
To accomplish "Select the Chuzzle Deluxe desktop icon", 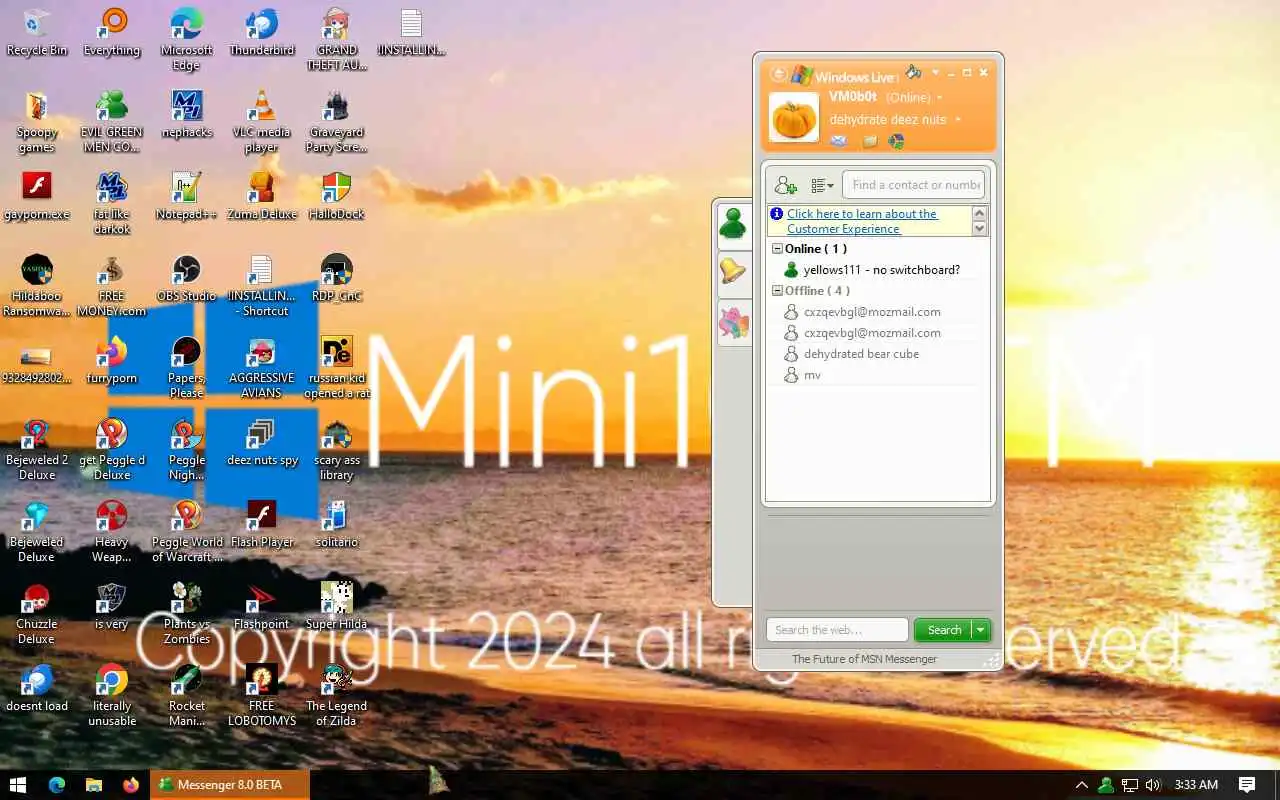I will click(37, 613).
